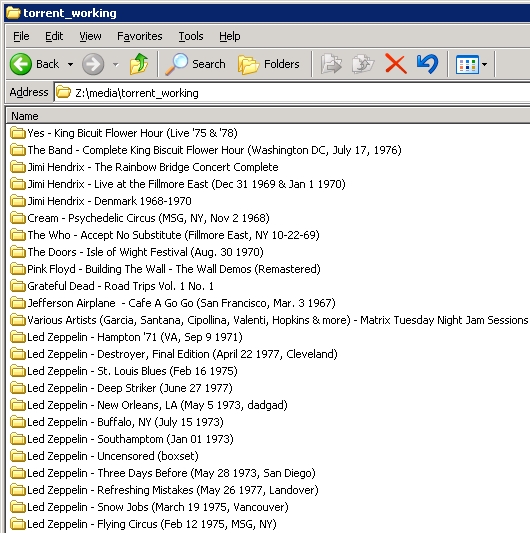This screenshot has height=533, width=530.
Task: Click the green Back arrow icon
Action: pos(21,64)
